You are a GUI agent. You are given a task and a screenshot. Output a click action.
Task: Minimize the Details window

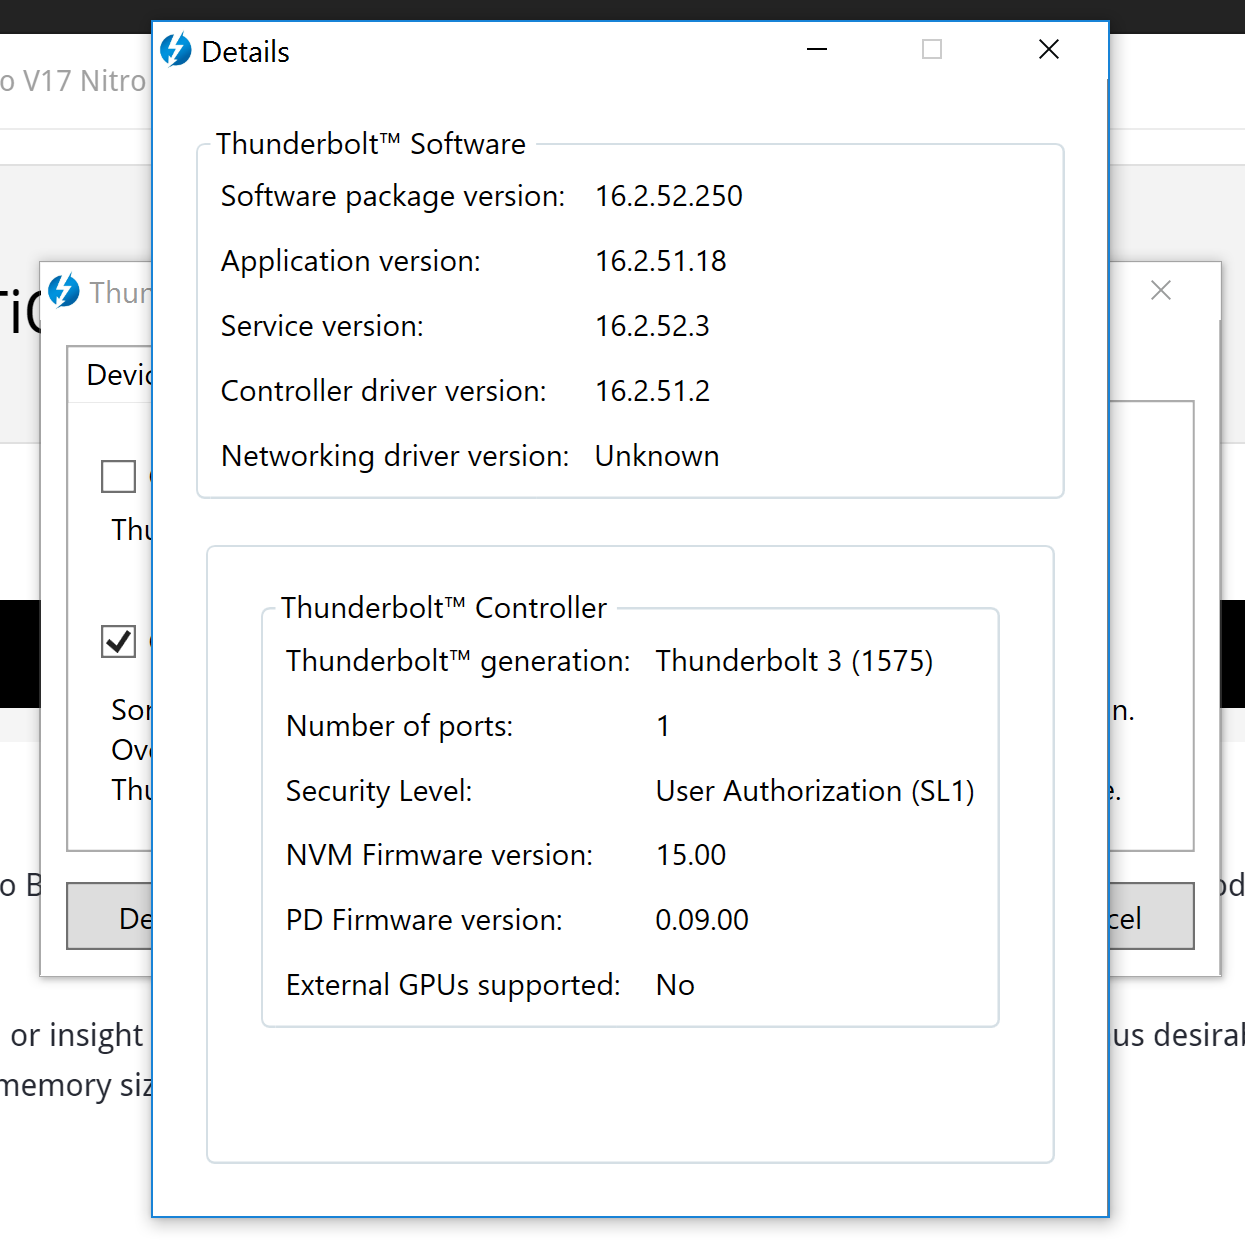817,49
